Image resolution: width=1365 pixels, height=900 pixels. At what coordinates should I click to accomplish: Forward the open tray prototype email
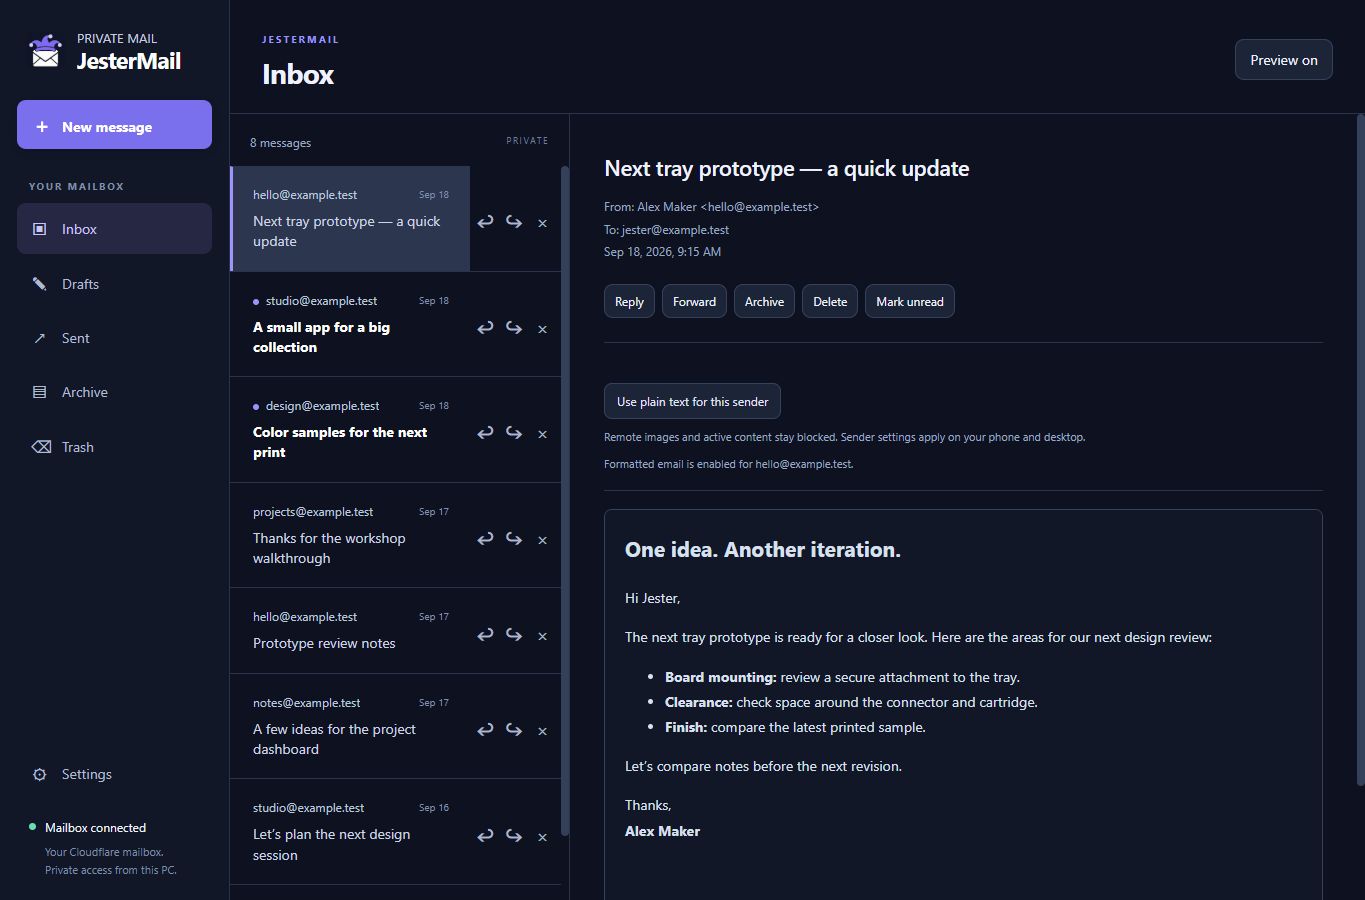point(694,301)
